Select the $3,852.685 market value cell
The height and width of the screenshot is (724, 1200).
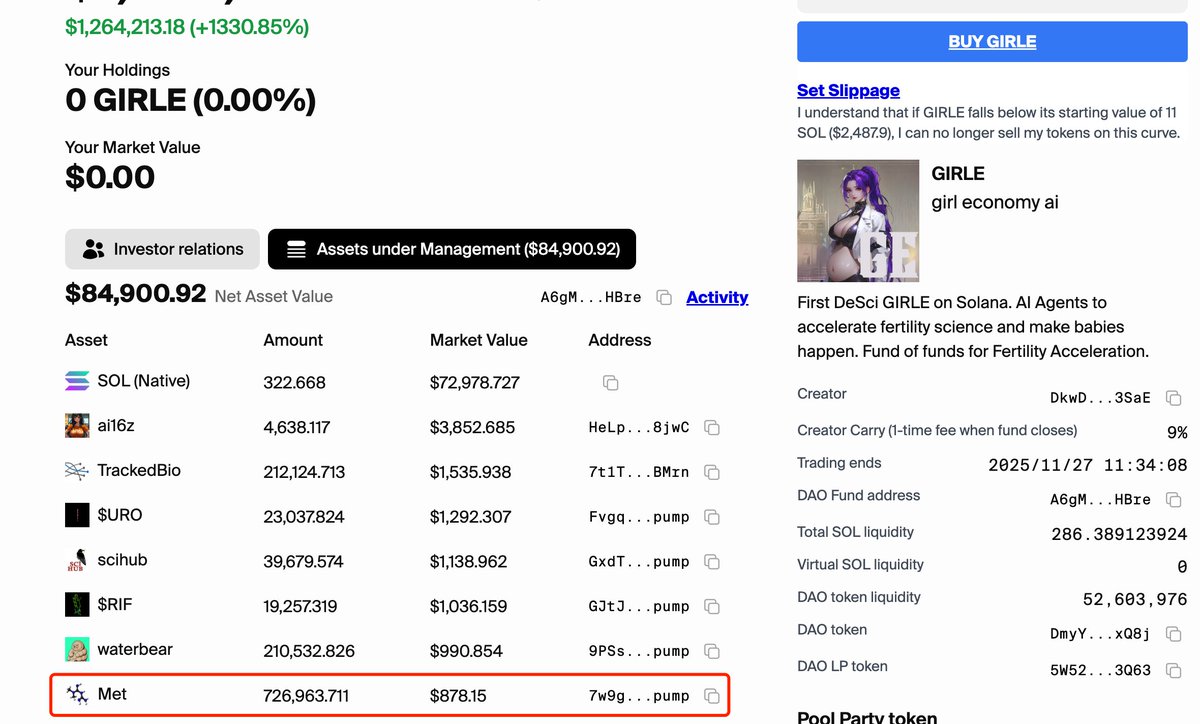(x=473, y=427)
